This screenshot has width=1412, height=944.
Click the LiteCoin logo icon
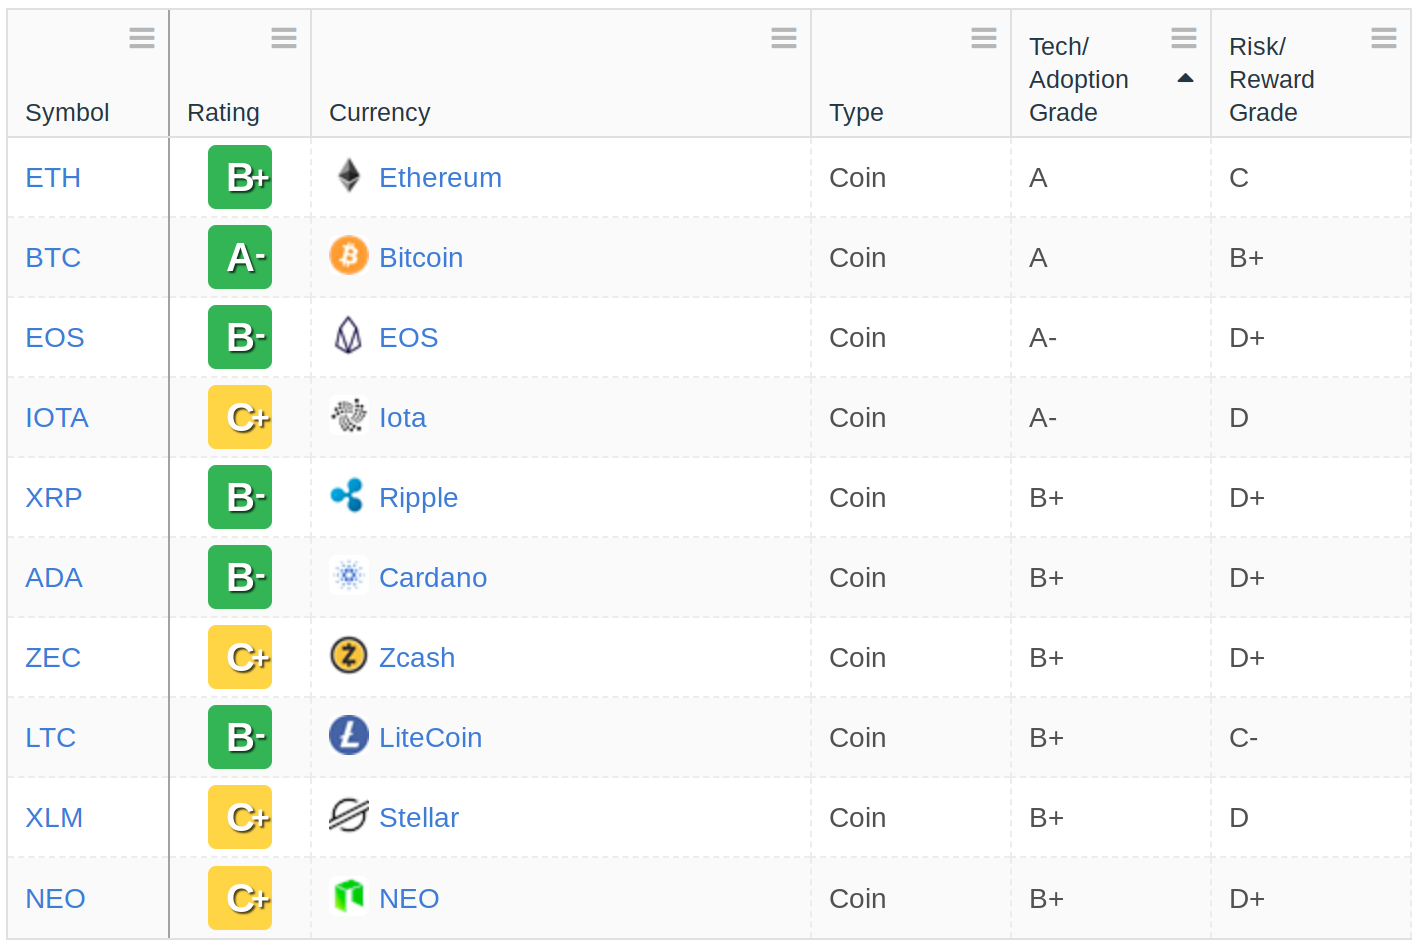coord(349,736)
